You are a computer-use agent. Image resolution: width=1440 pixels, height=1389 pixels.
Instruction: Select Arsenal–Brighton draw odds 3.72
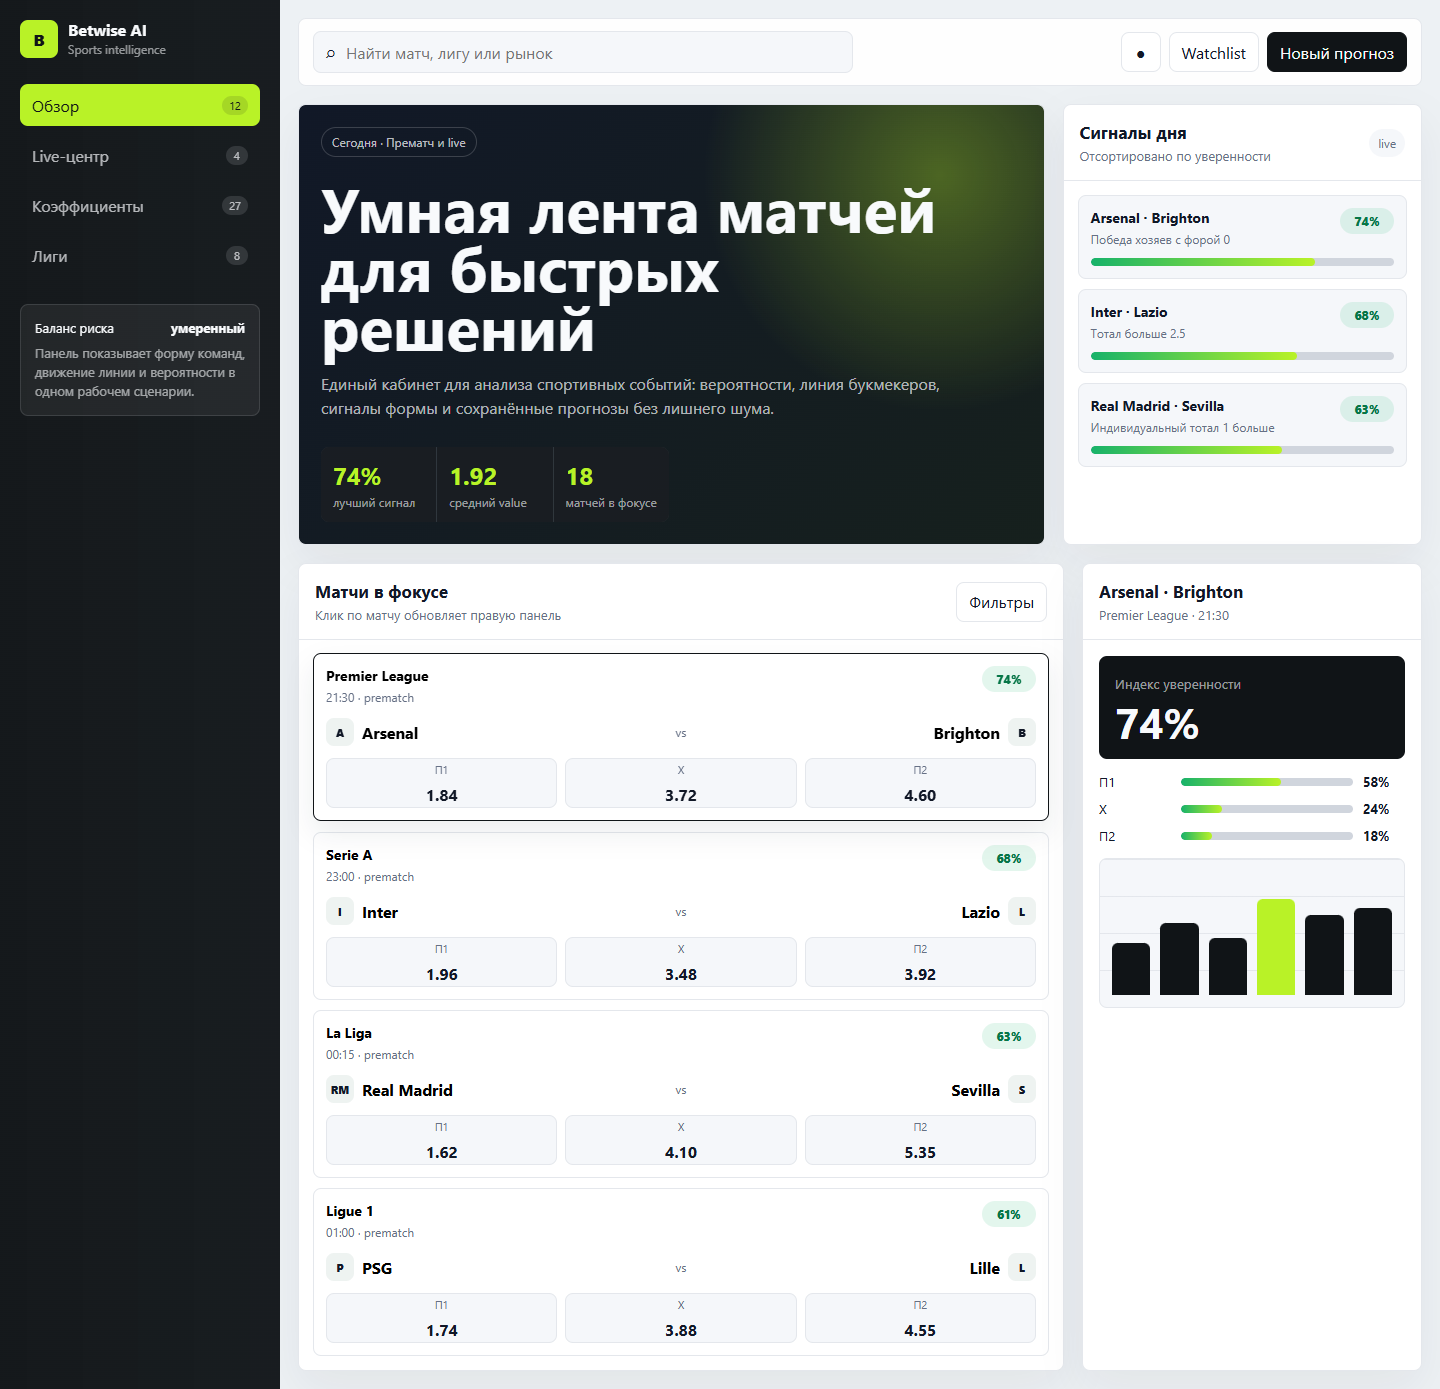[681, 783]
